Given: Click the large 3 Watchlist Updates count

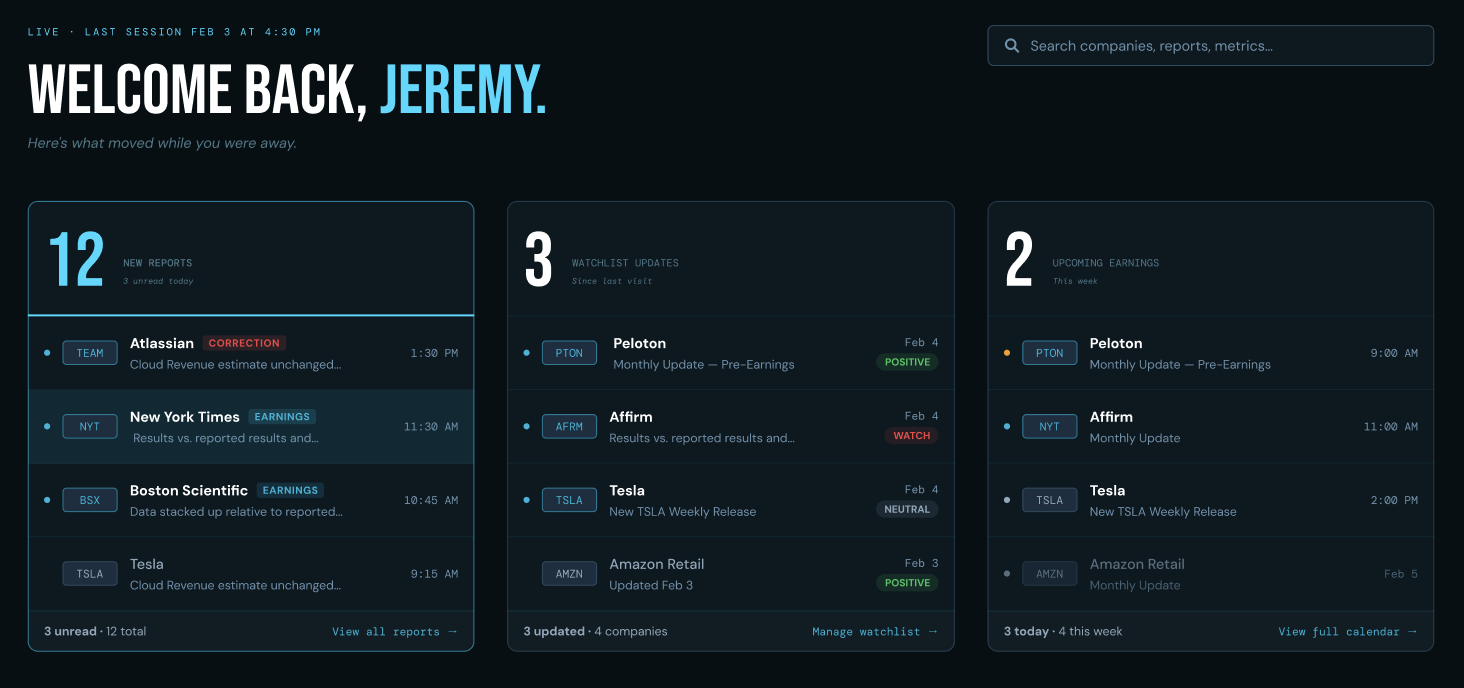Looking at the screenshot, I should coord(539,260).
